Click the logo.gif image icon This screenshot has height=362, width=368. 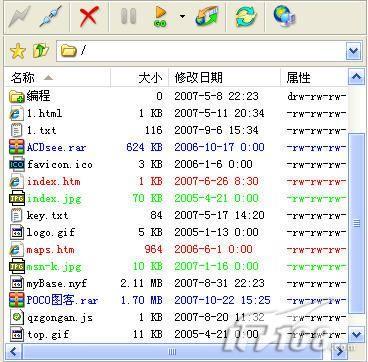point(17,232)
